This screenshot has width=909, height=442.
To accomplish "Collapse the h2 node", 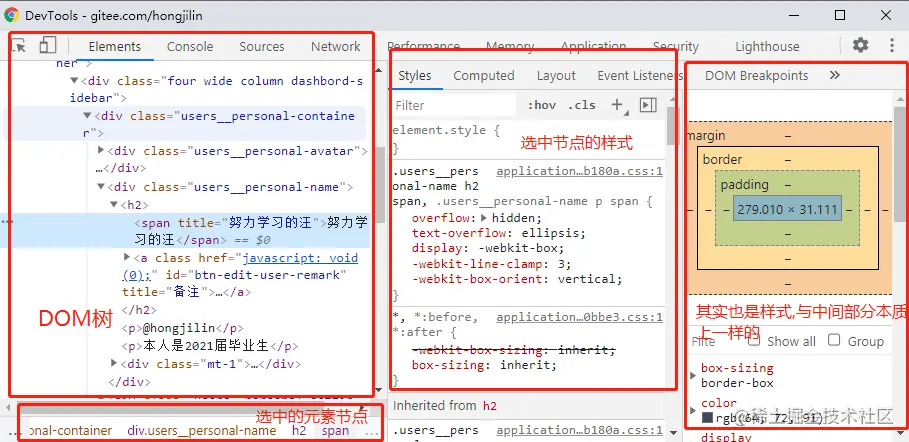I will pos(114,204).
